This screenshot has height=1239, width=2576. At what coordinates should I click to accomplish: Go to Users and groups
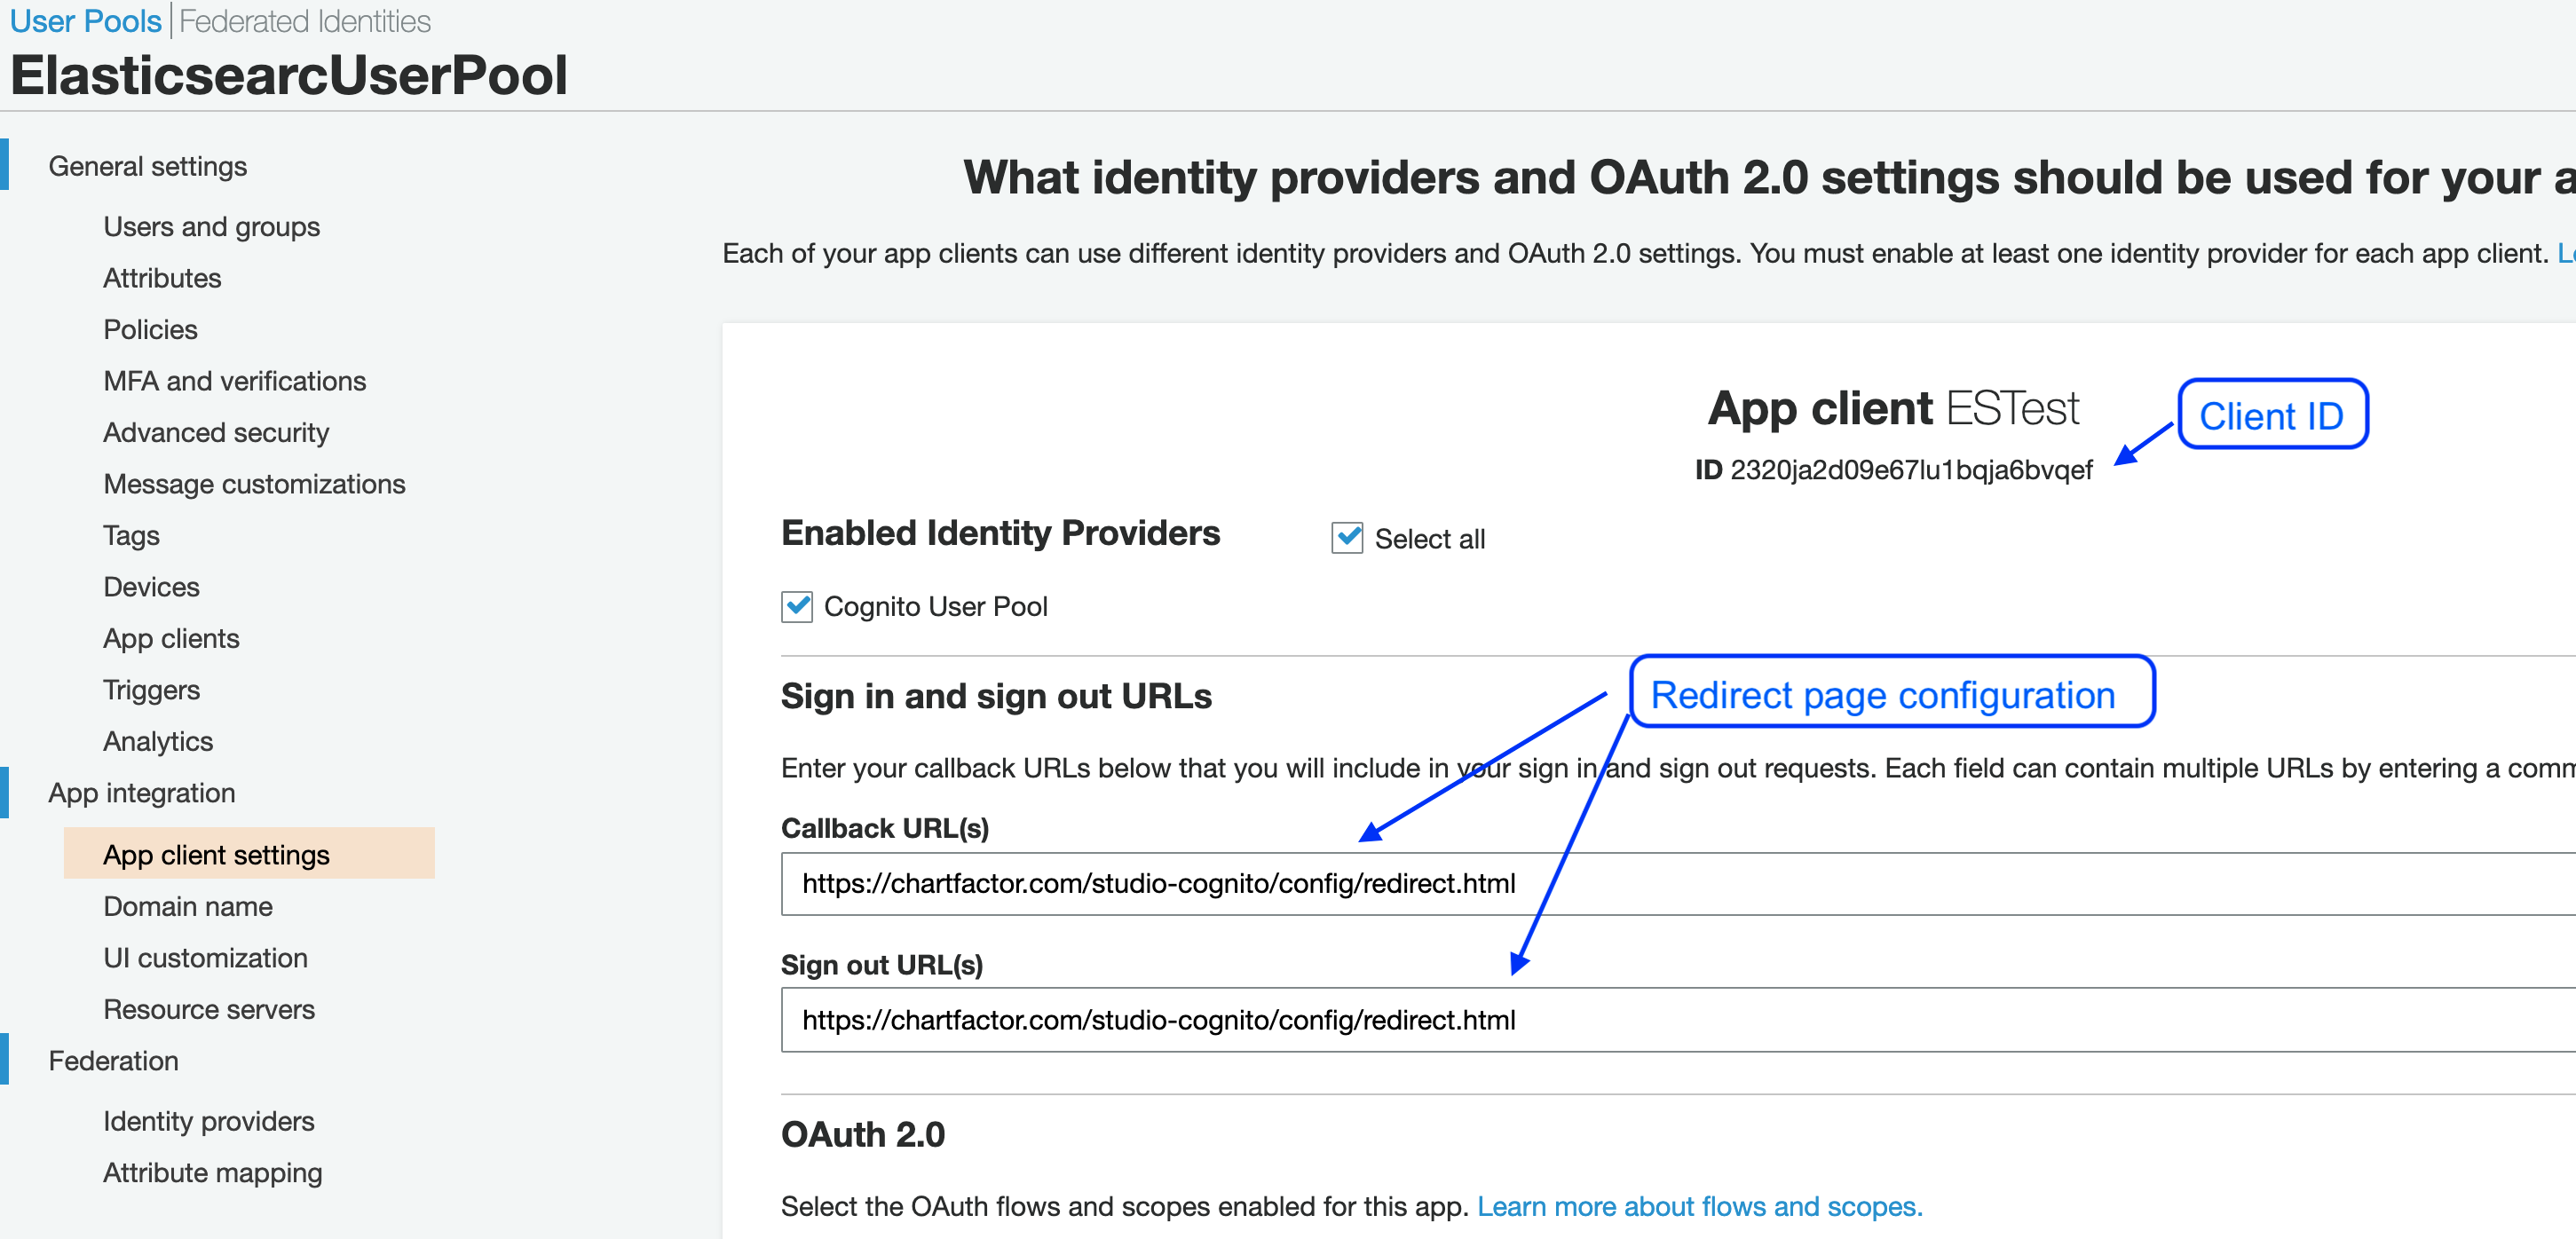pos(211,227)
